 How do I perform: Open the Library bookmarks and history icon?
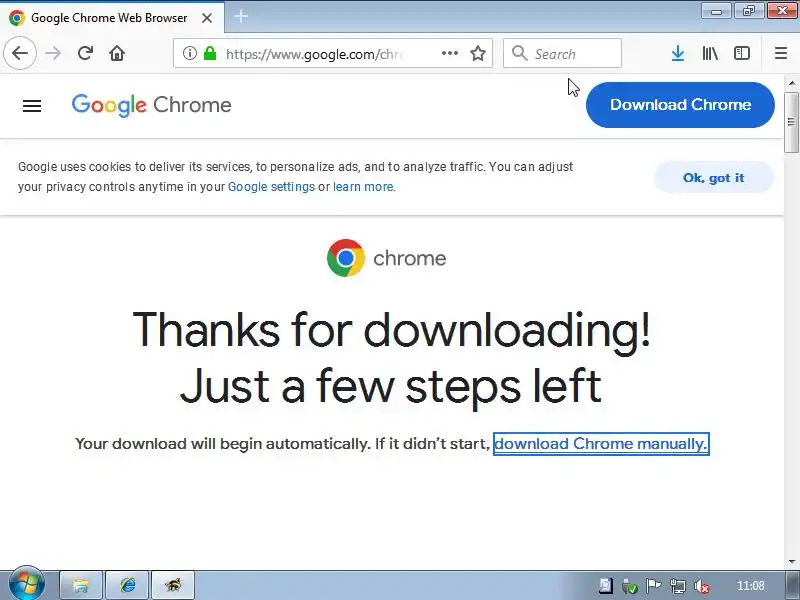tap(710, 53)
